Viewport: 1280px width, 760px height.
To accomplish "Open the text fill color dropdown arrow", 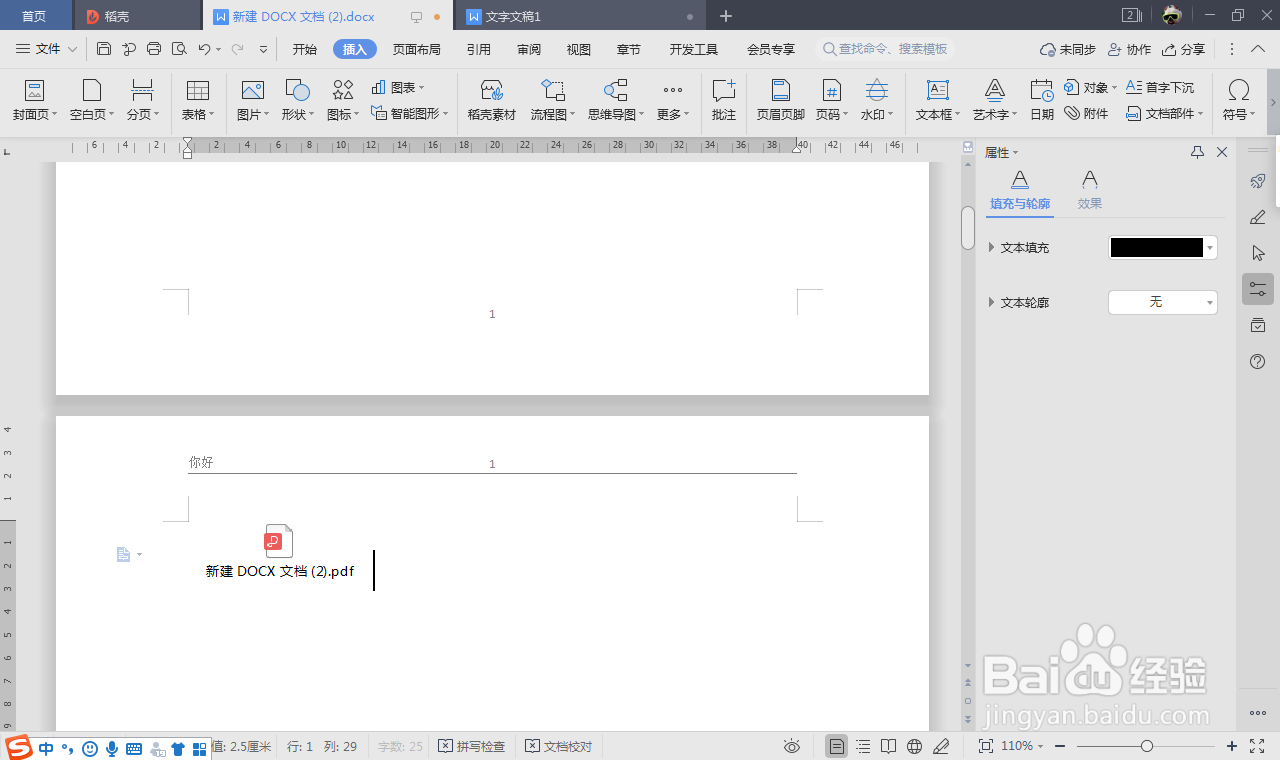I will [1211, 247].
